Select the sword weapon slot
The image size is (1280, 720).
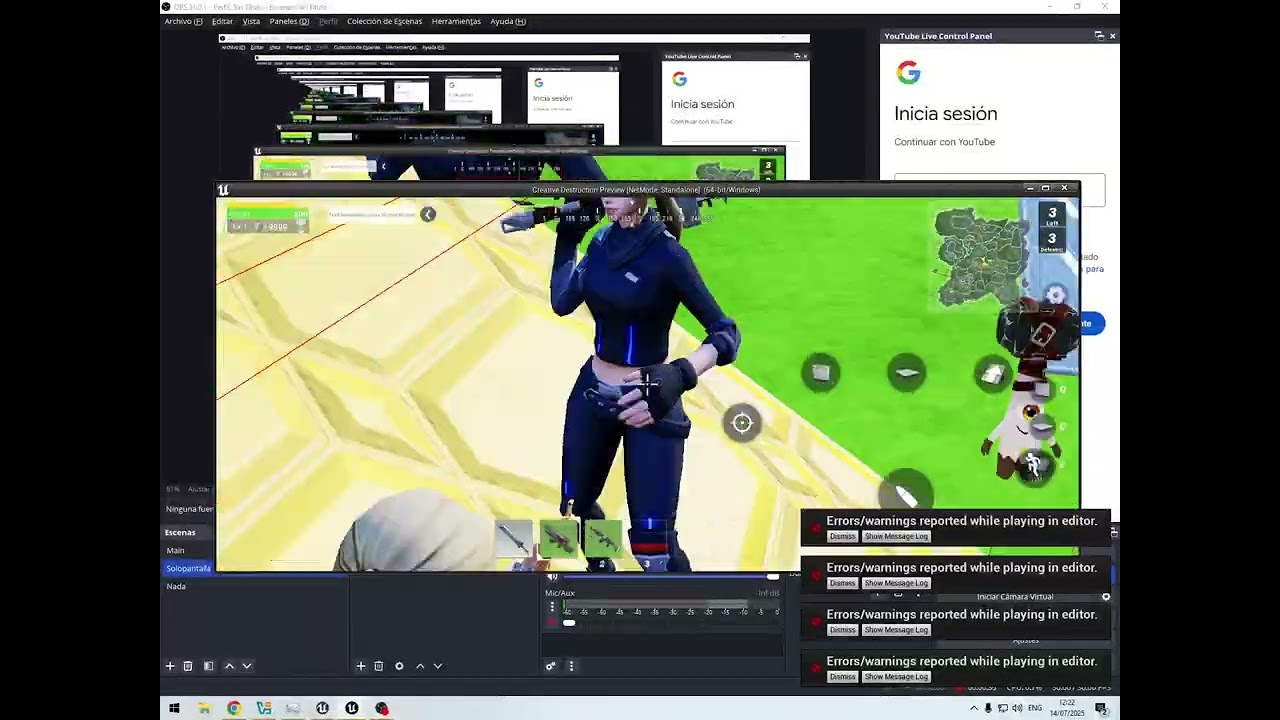[514, 540]
